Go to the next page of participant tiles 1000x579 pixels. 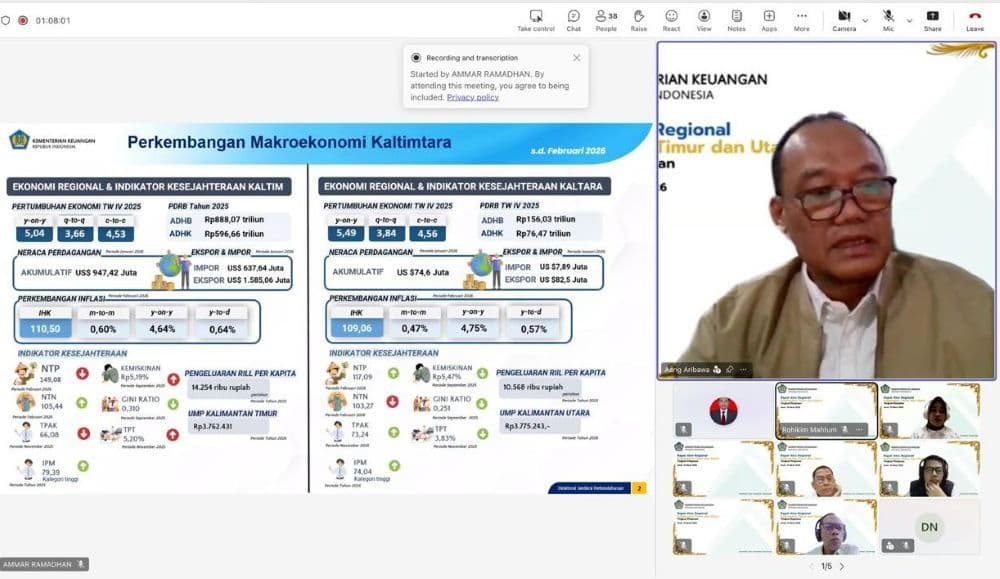[842, 566]
